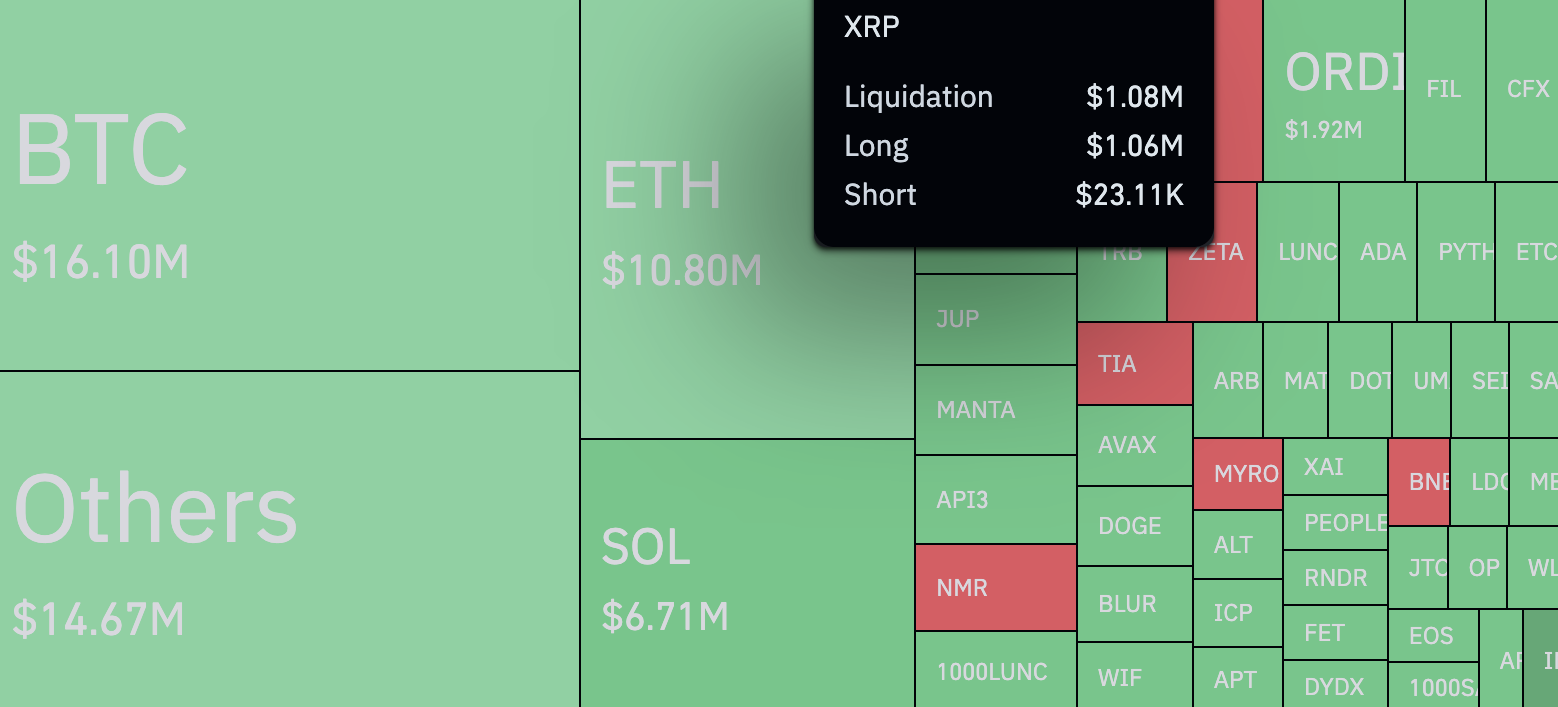Viewport: 1558px width, 707px height.
Task: Click the ETH $10.80M block
Action: tap(700, 300)
